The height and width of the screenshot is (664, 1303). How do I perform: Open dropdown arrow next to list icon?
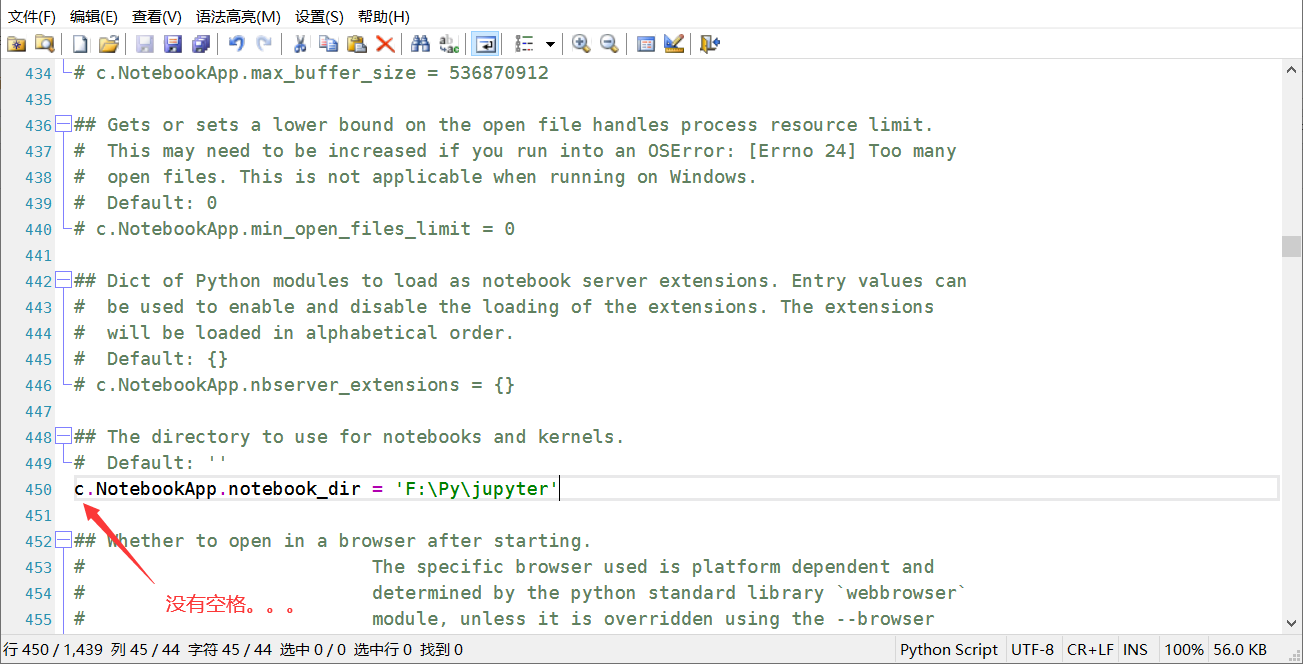click(x=550, y=45)
